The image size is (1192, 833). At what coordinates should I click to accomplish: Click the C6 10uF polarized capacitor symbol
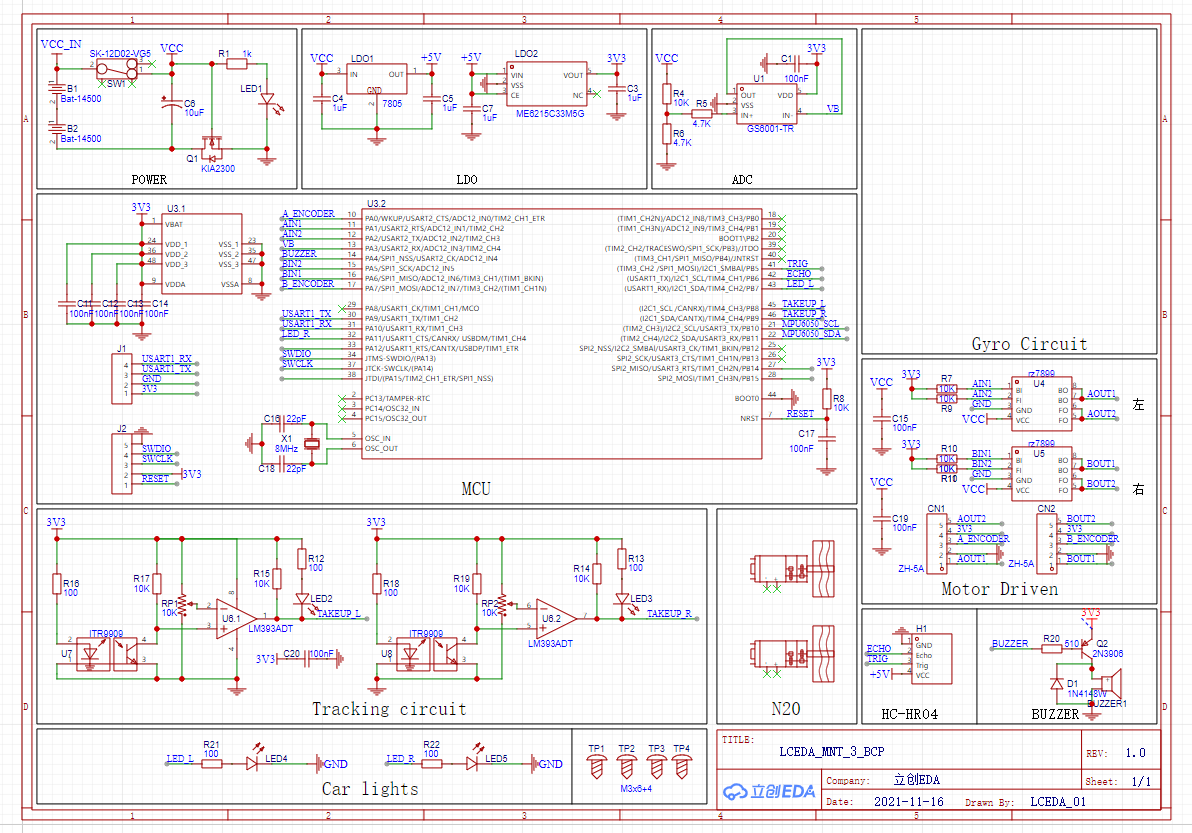pyautogui.click(x=172, y=102)
